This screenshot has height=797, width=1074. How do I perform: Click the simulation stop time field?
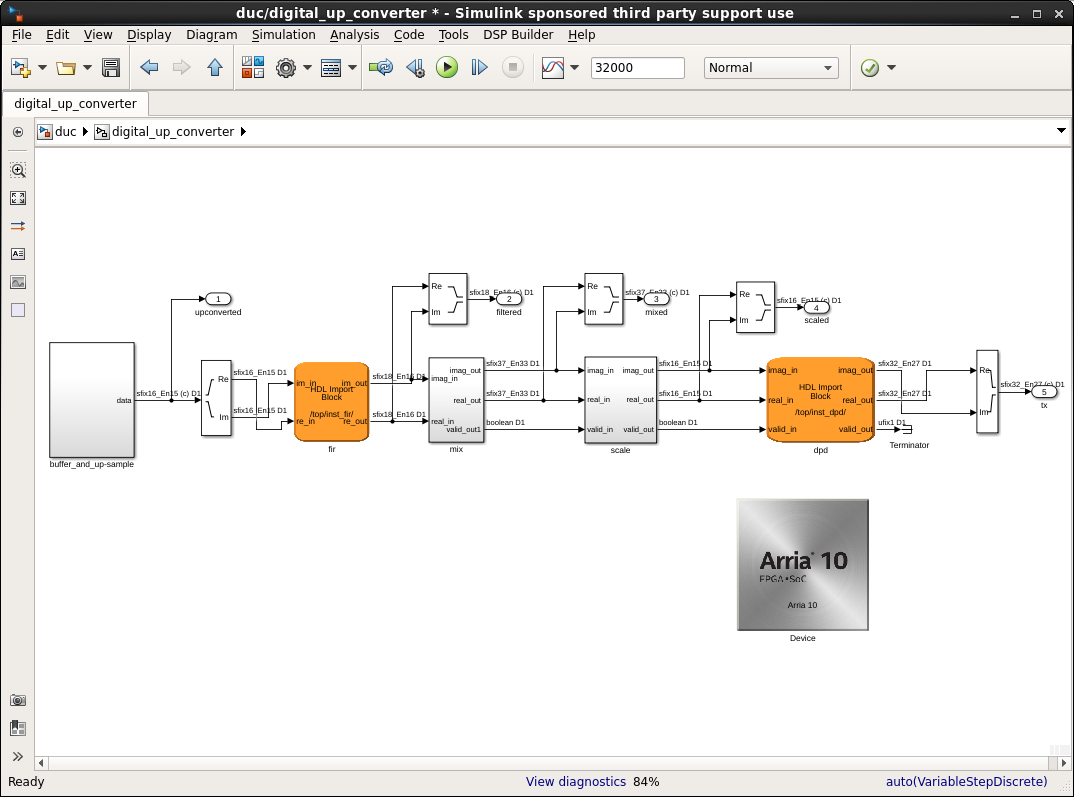click(637, 68)
